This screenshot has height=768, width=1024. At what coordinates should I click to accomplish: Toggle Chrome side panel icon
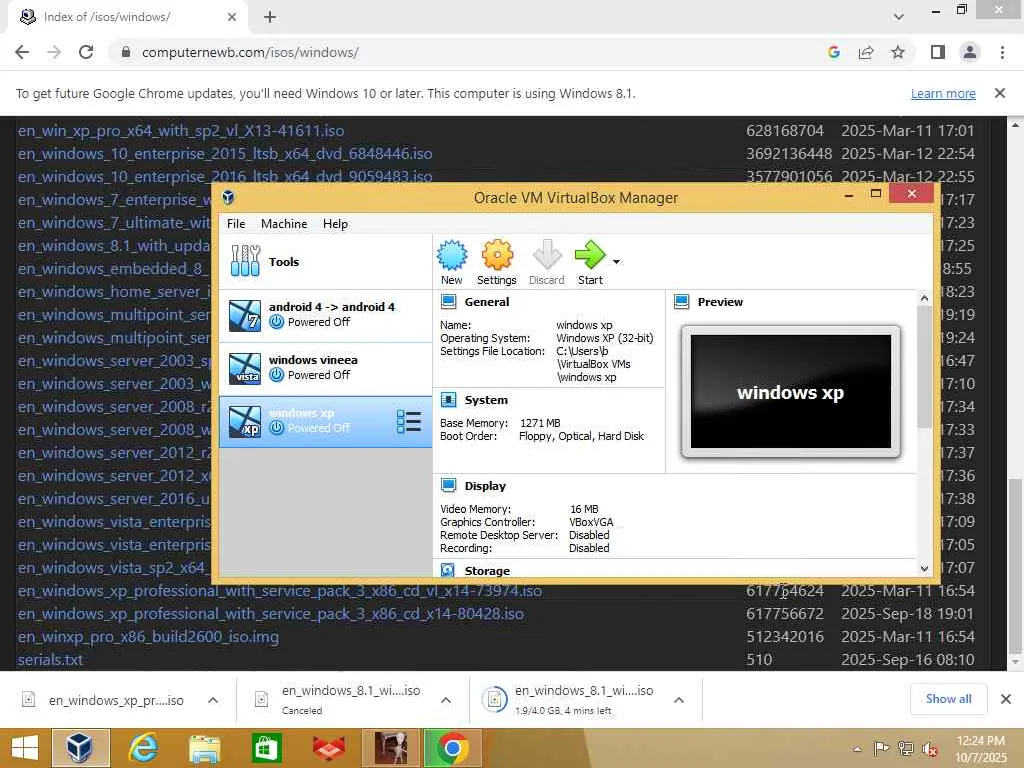(938, 52)
